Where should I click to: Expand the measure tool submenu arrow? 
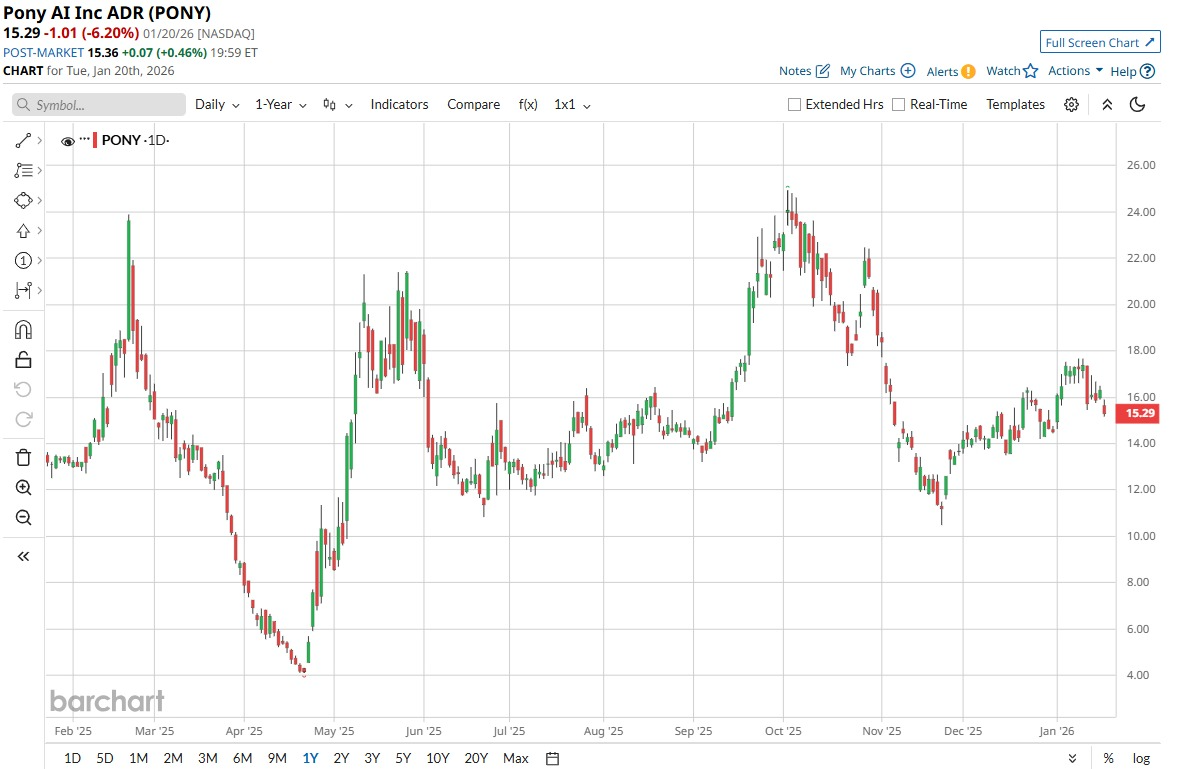click(39, 290)
